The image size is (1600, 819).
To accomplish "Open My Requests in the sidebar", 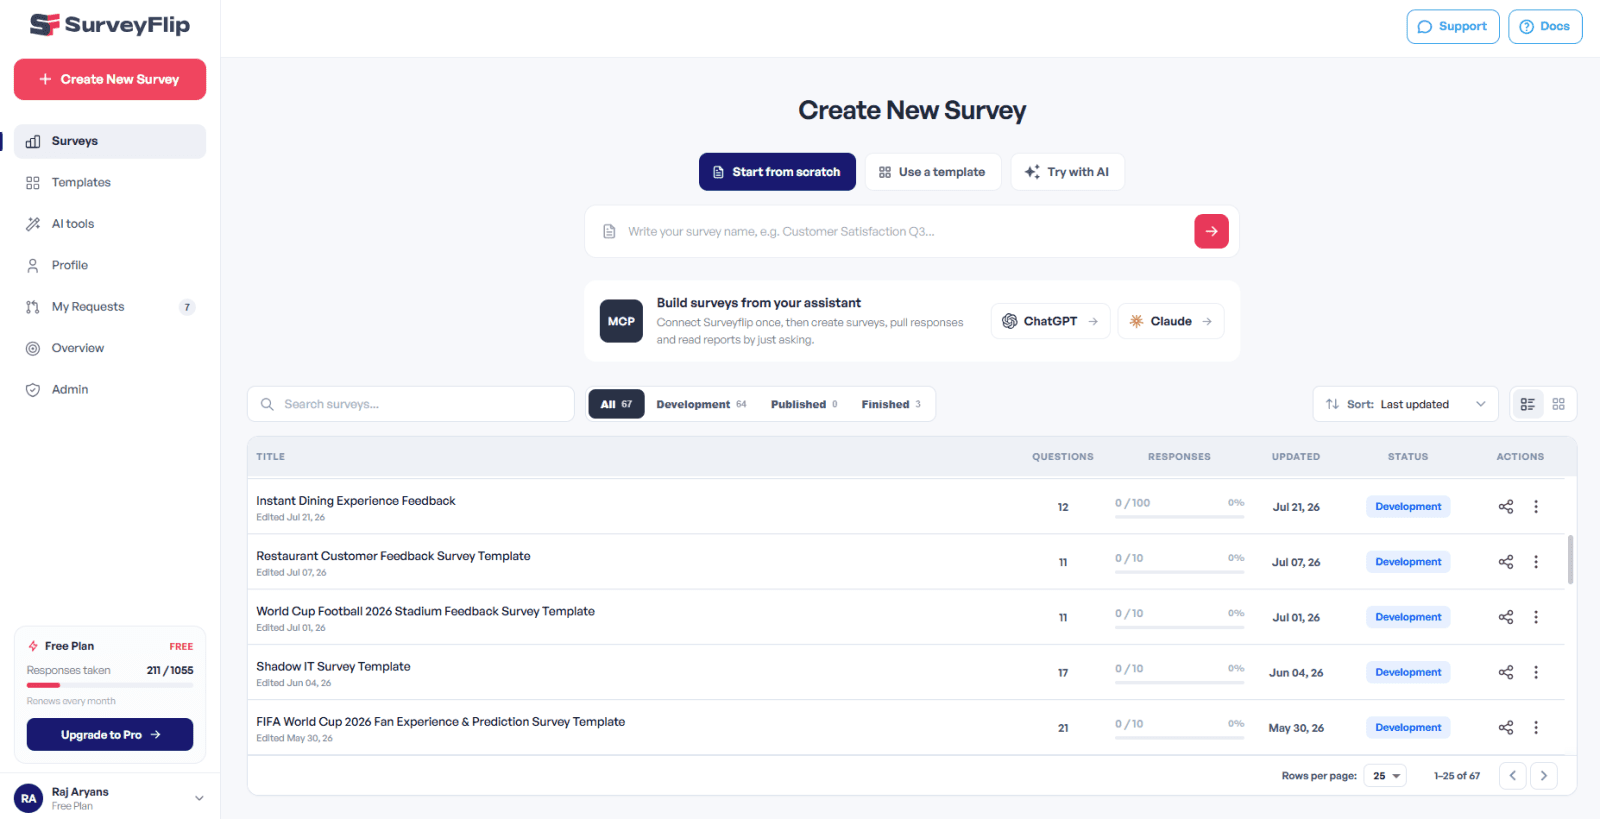I will click(x=110, y=307).
